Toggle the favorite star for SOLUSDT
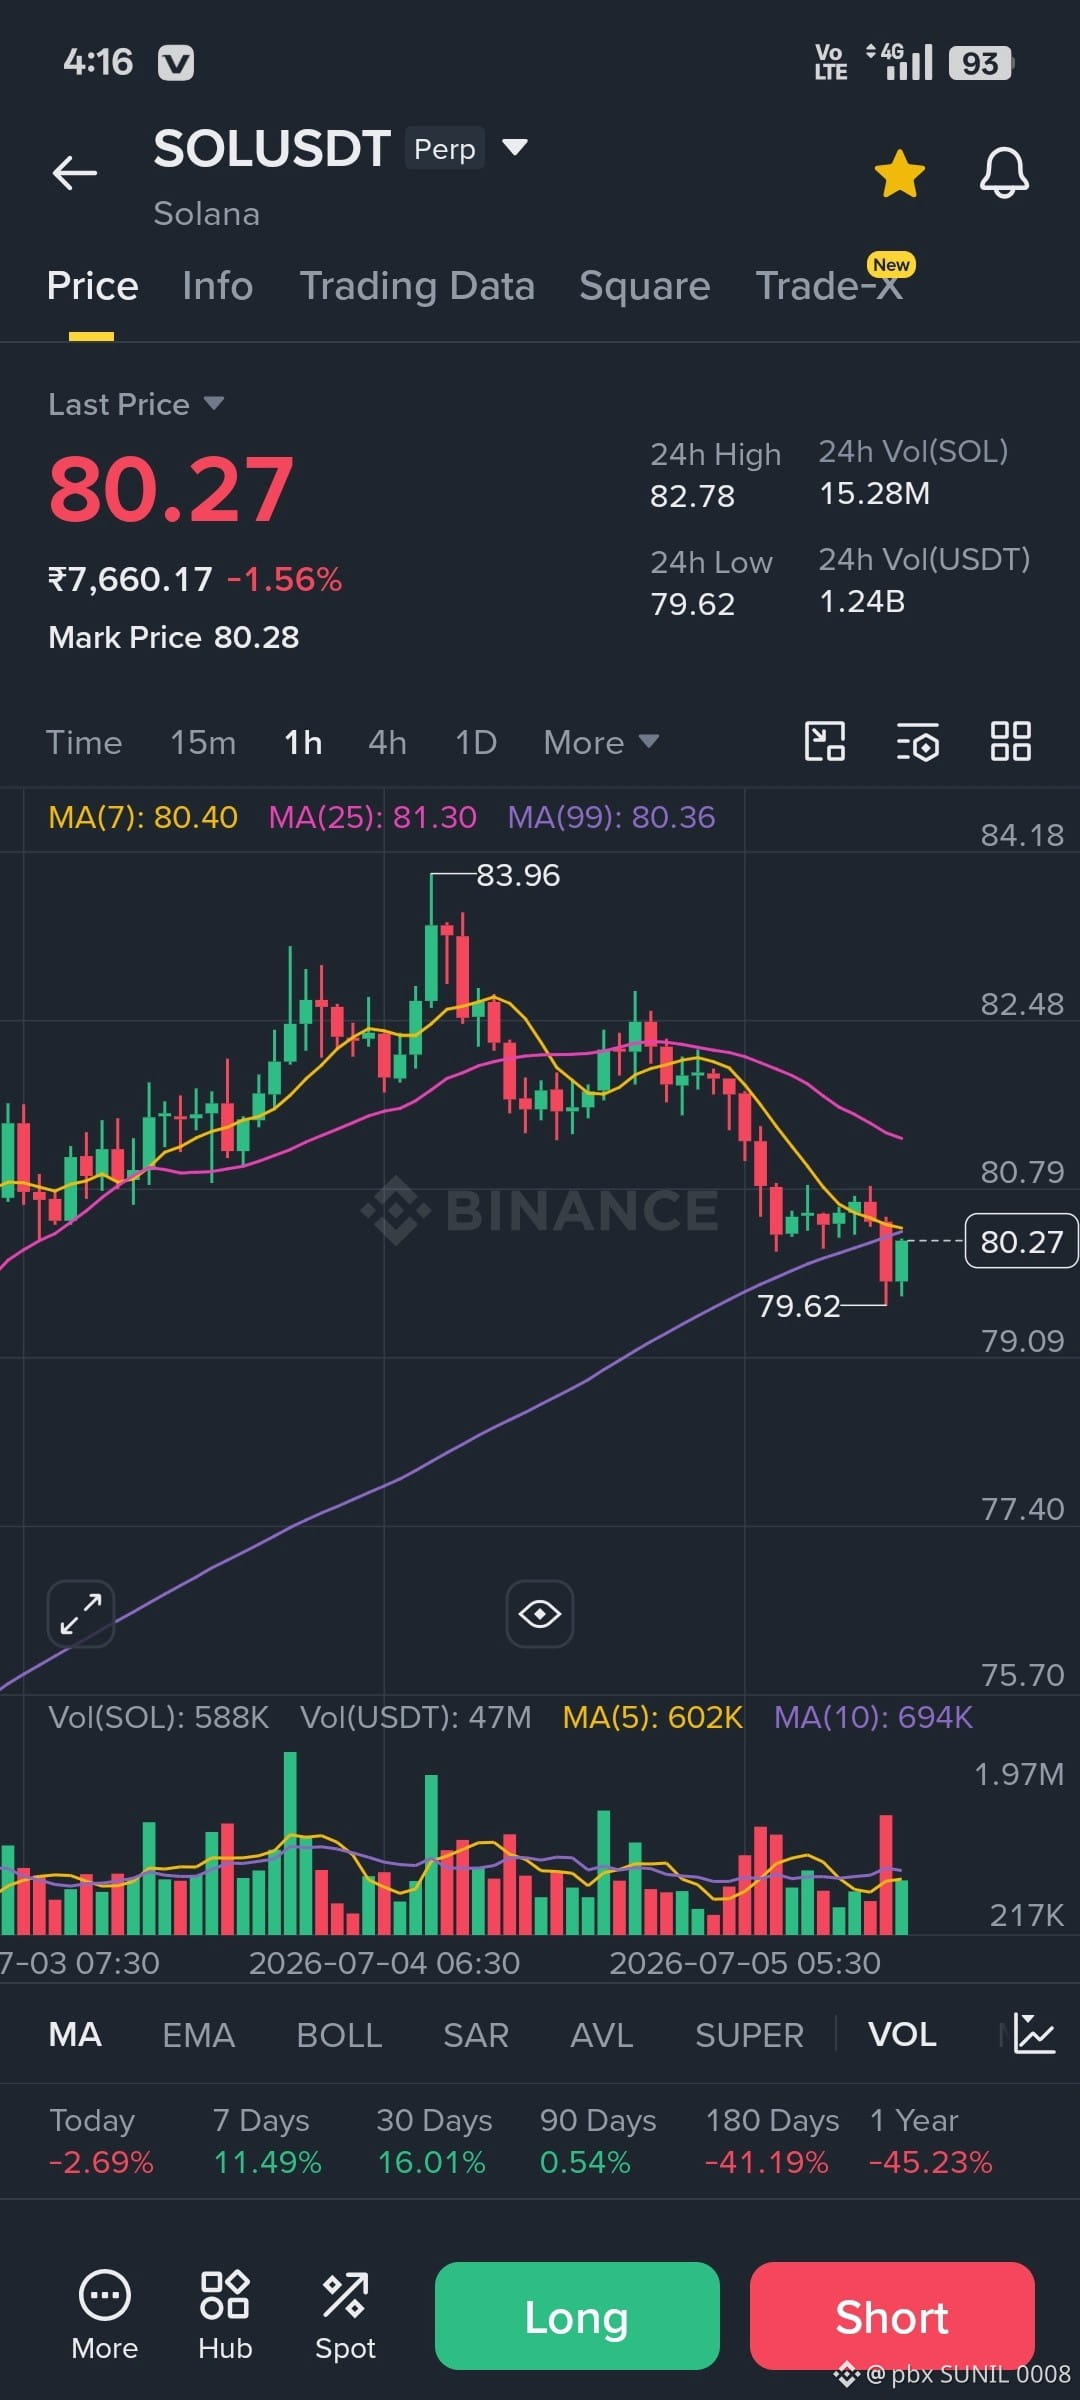 tap(899, 173)
